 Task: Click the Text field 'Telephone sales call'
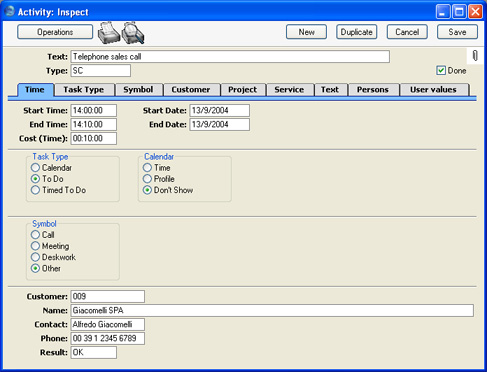pos(230,57)
